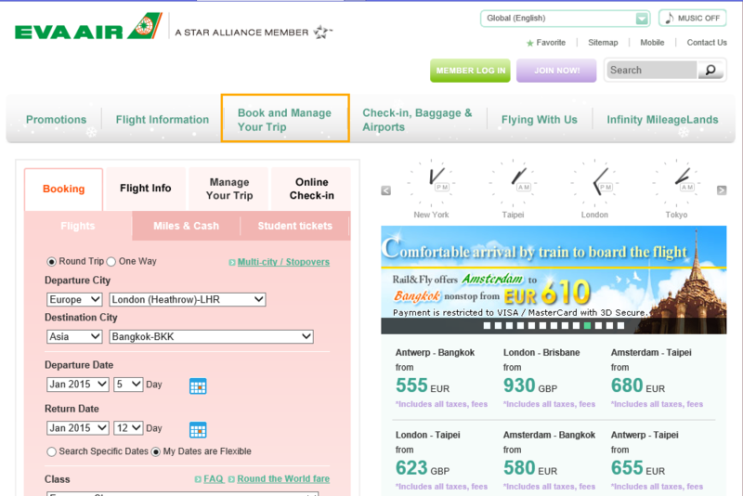This screenshot has width=743, height=496.
Task: Click the search magnifier icon
Action: pos(710,70)
